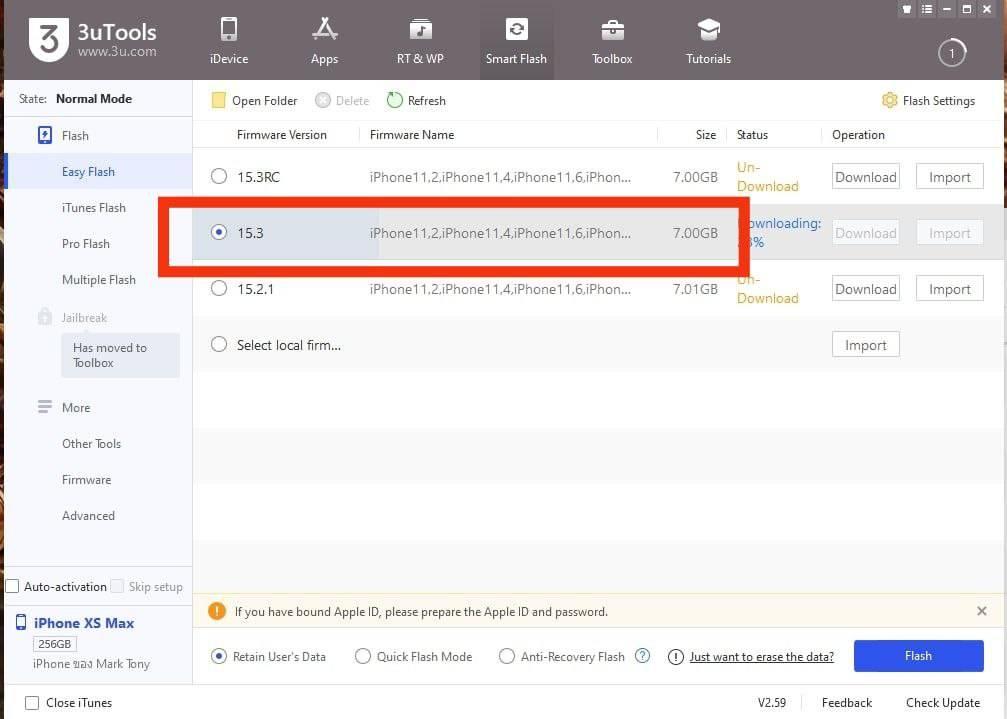Open Easy Flash in sidebar
This screenshot has height=719, width=1007.
[x=98, y=171]
